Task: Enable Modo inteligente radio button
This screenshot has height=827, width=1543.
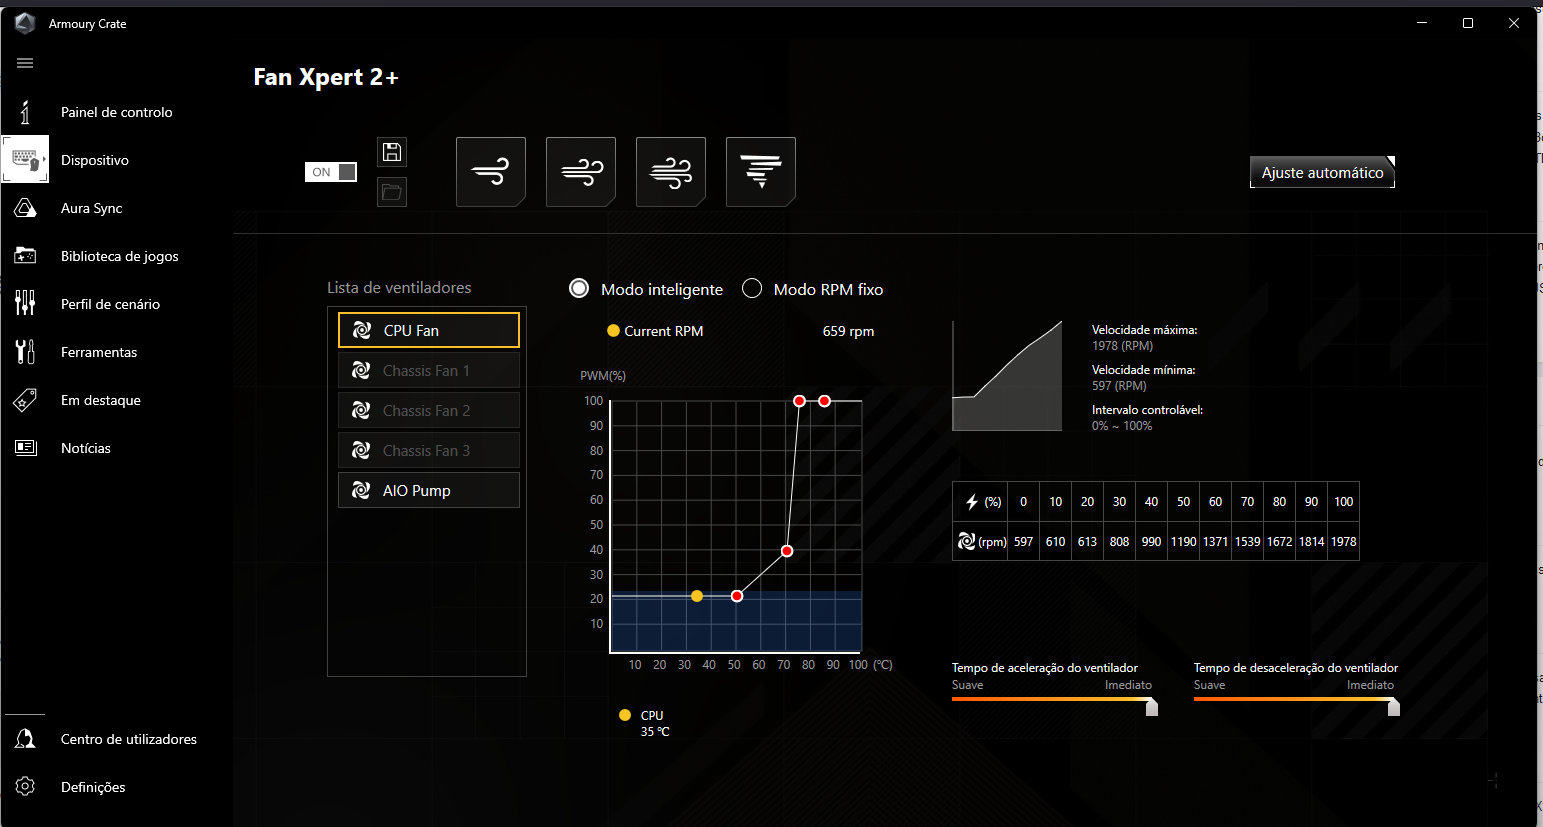Action: coord(579,288)
